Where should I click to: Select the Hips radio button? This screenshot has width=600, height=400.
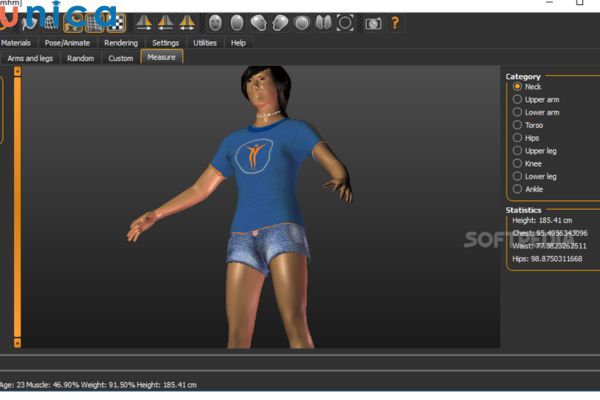(517, 138)
